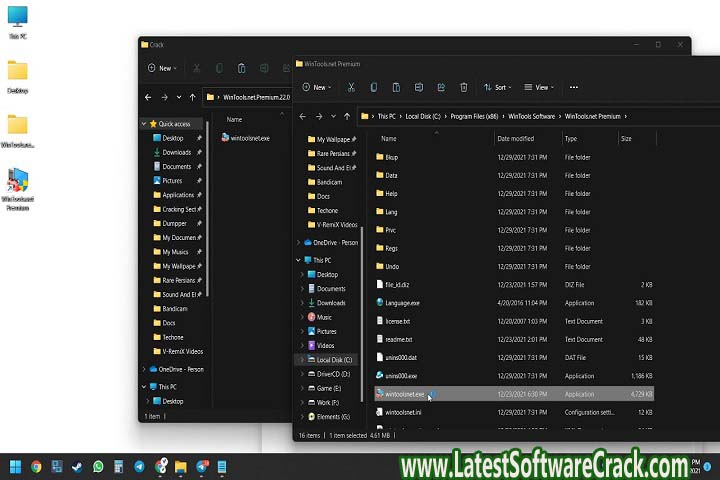Screen dimensions: 720x480
Task: Click Rename icon in WinTools.net Premium toolbar
Action: pyautogui.click(x=418, y=87)
